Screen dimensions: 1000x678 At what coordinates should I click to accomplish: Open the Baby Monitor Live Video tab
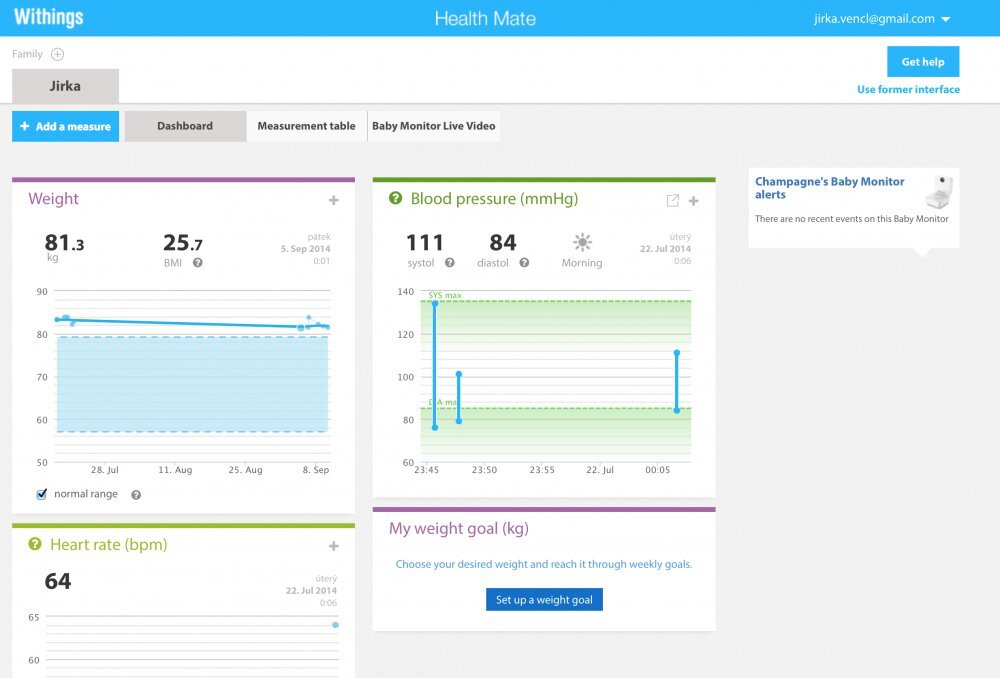(434, 126)
